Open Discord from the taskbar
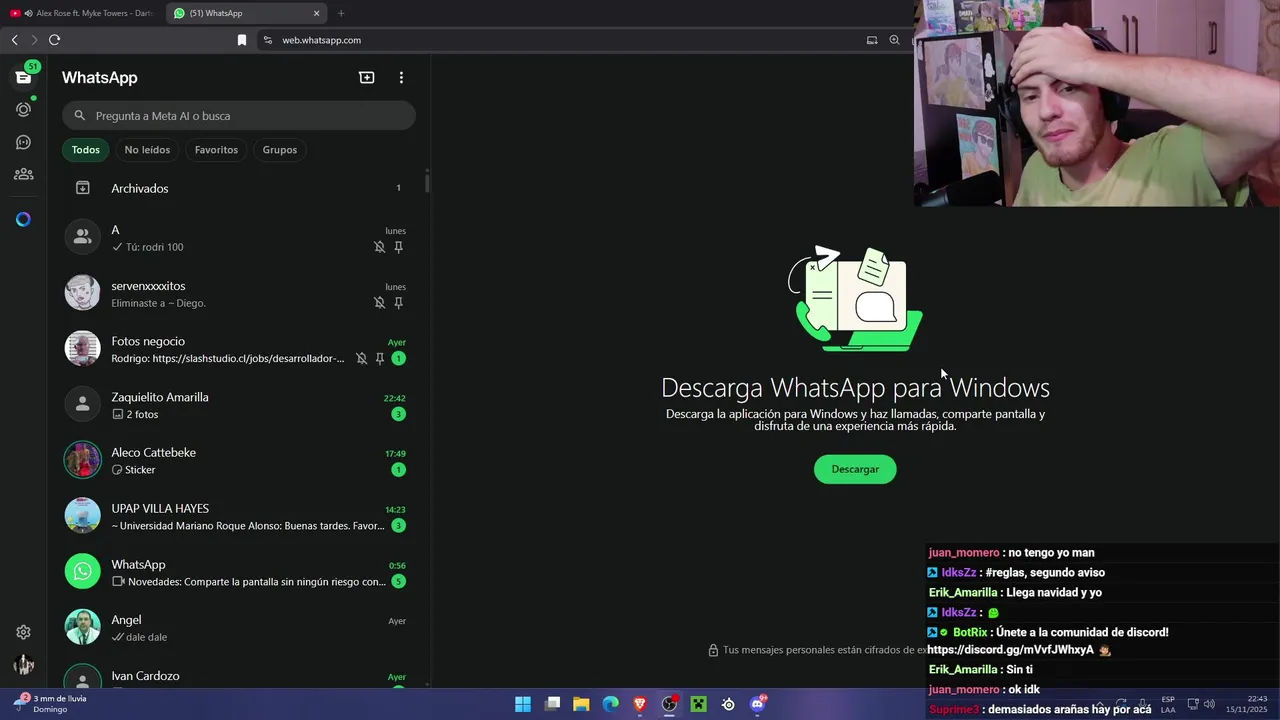 pyautogui.click(x=758, y=704)
